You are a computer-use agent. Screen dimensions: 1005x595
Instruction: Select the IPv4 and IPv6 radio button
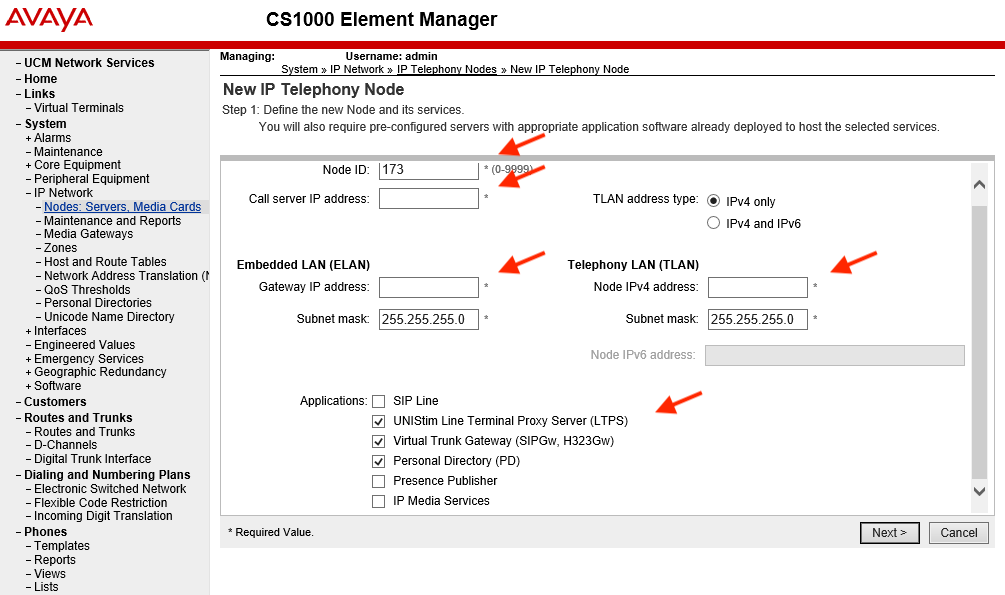(713, 223)
